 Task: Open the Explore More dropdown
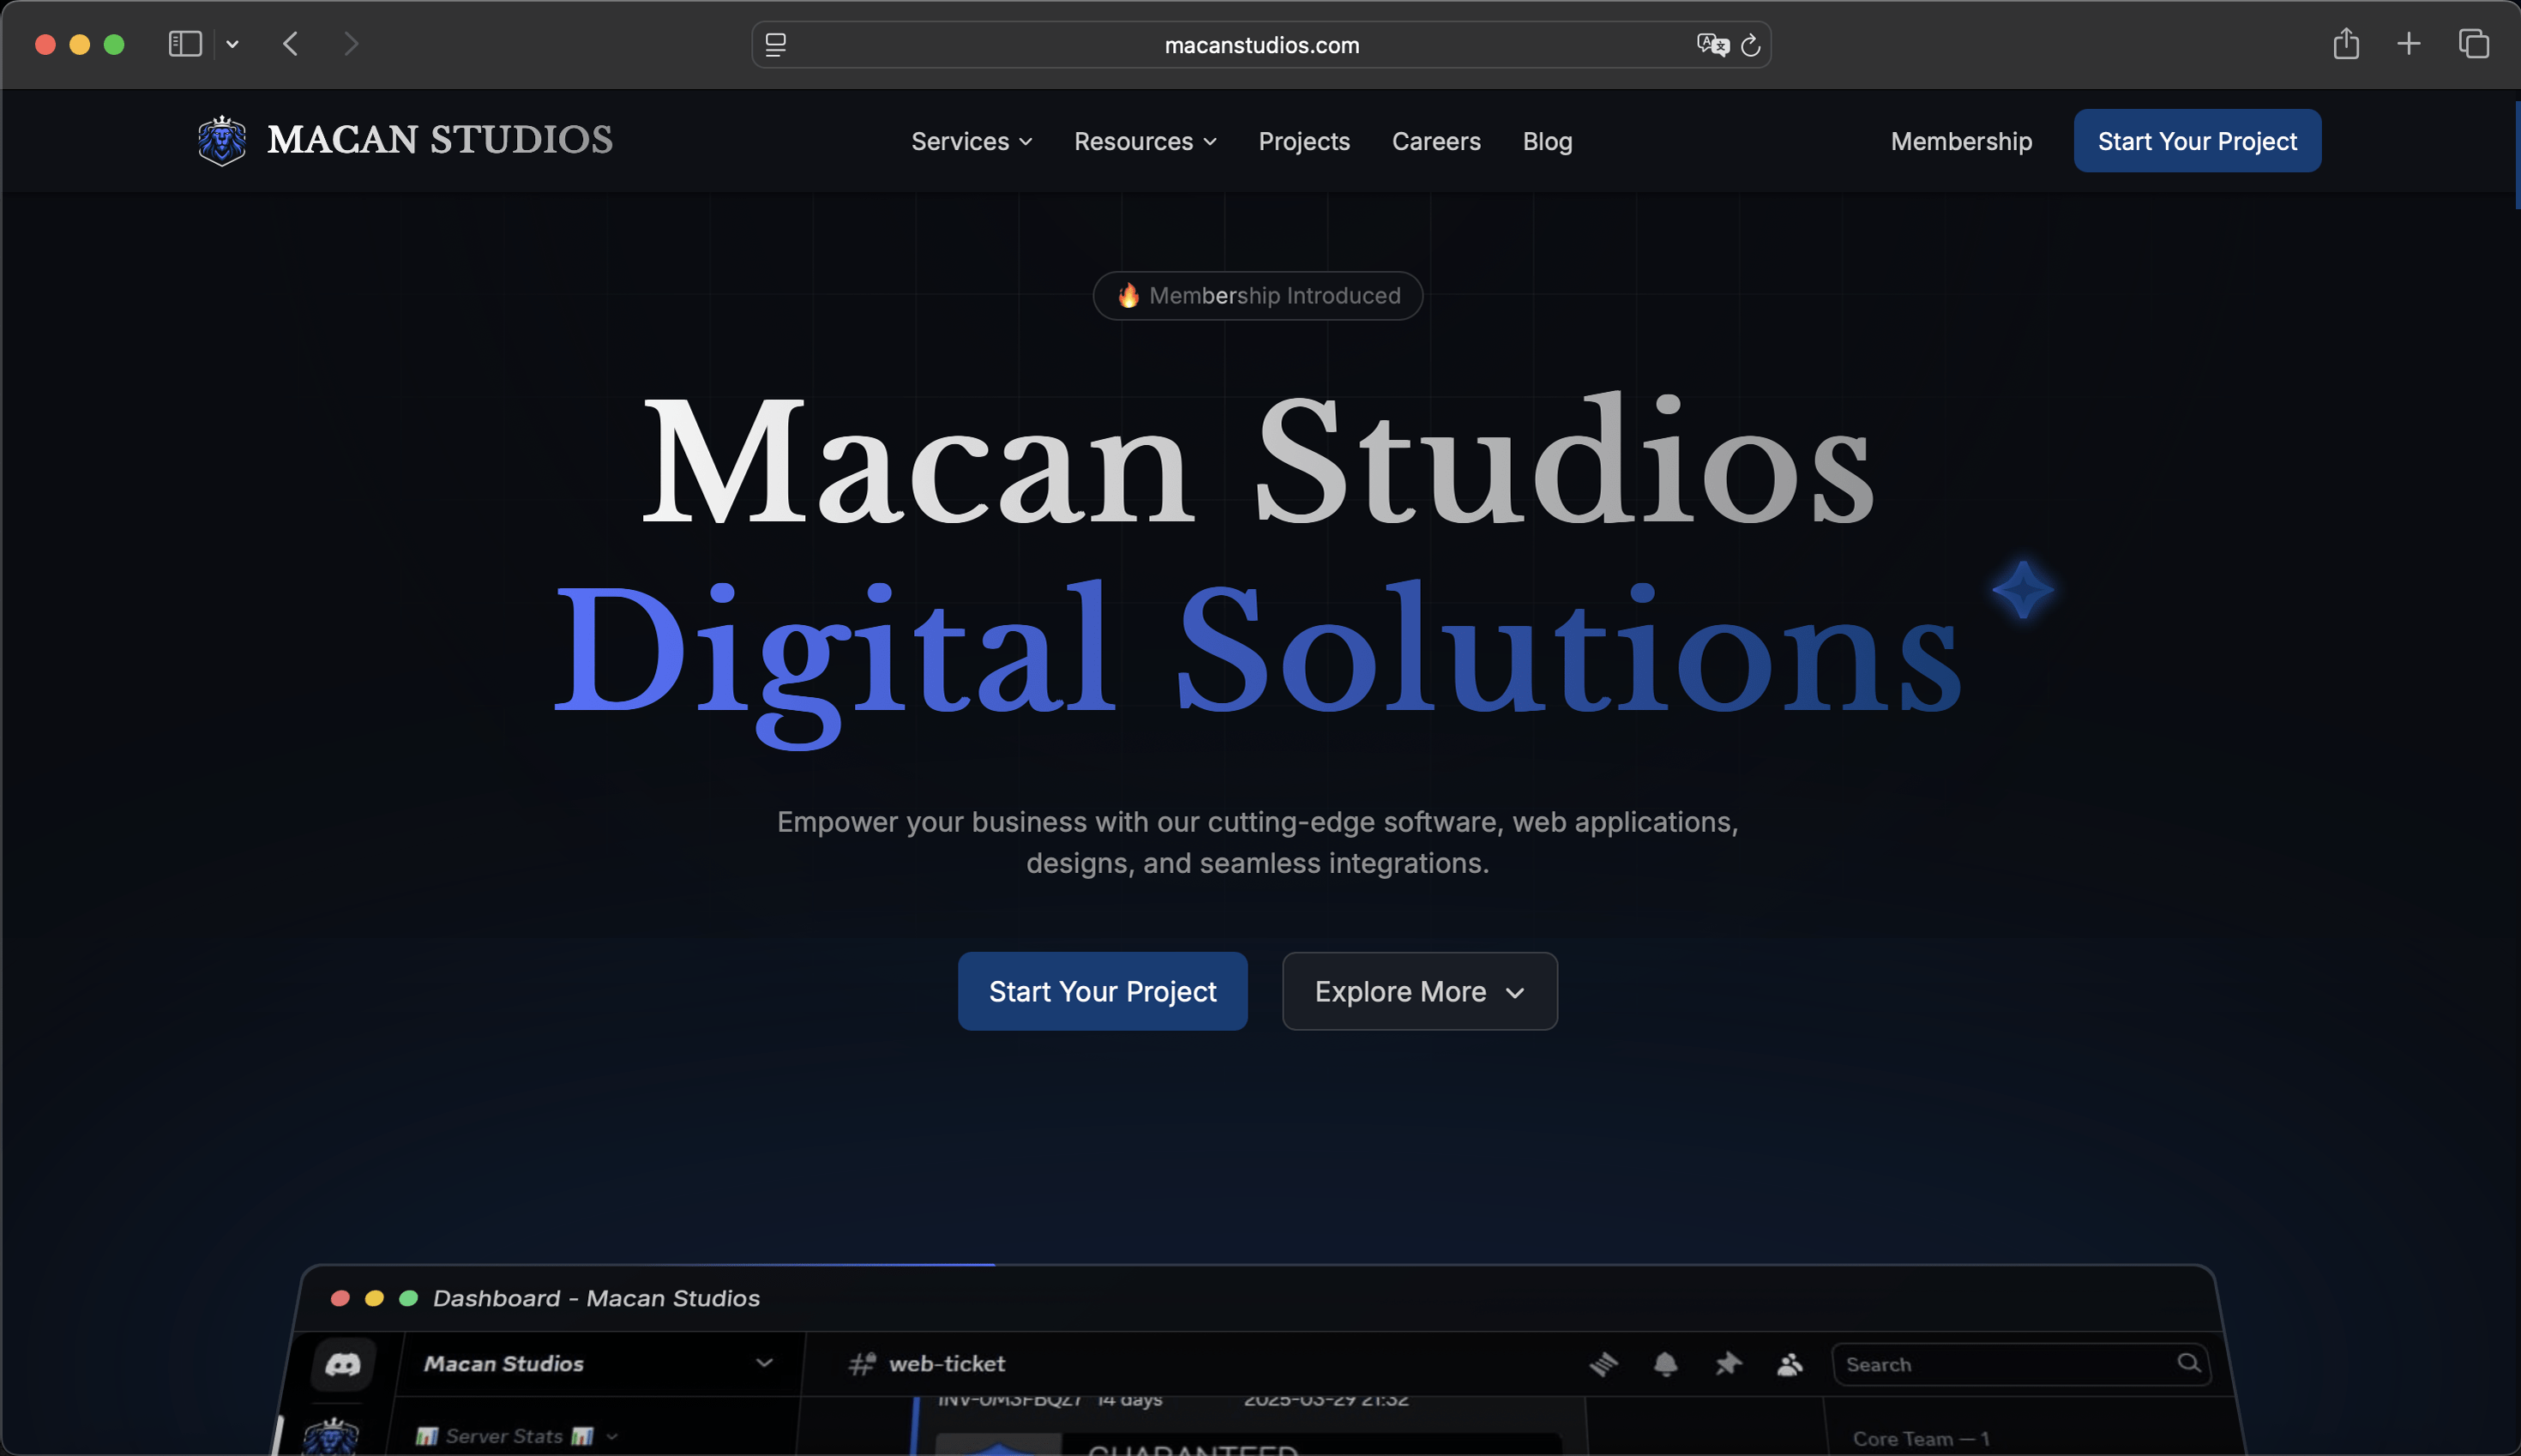point(1419,991)
